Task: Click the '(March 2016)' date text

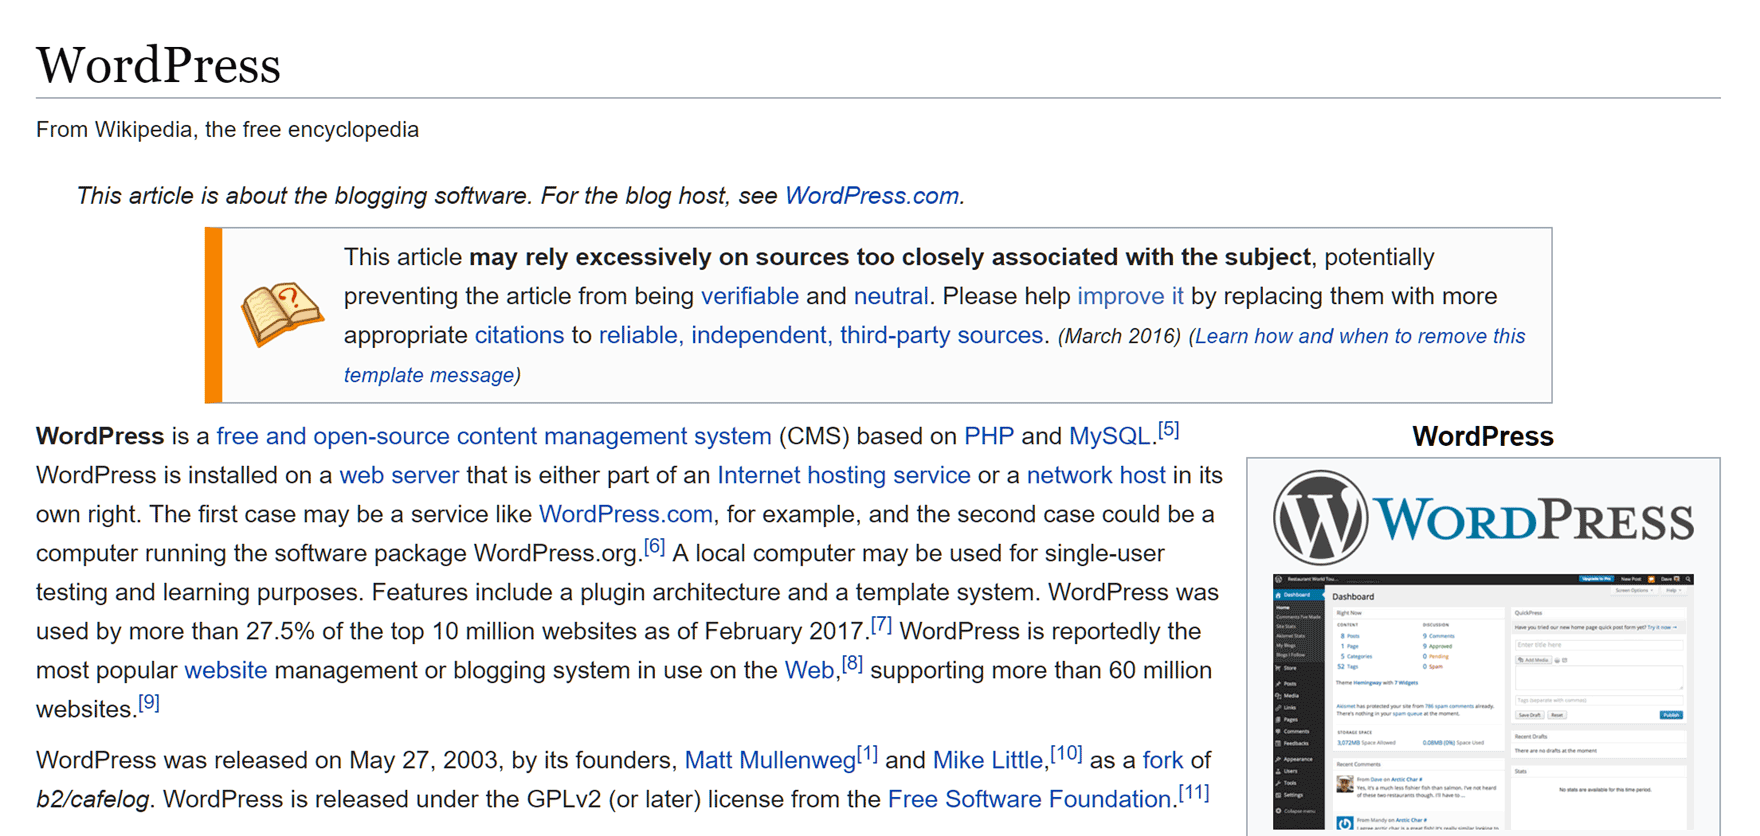Action: coord(1119,336)
